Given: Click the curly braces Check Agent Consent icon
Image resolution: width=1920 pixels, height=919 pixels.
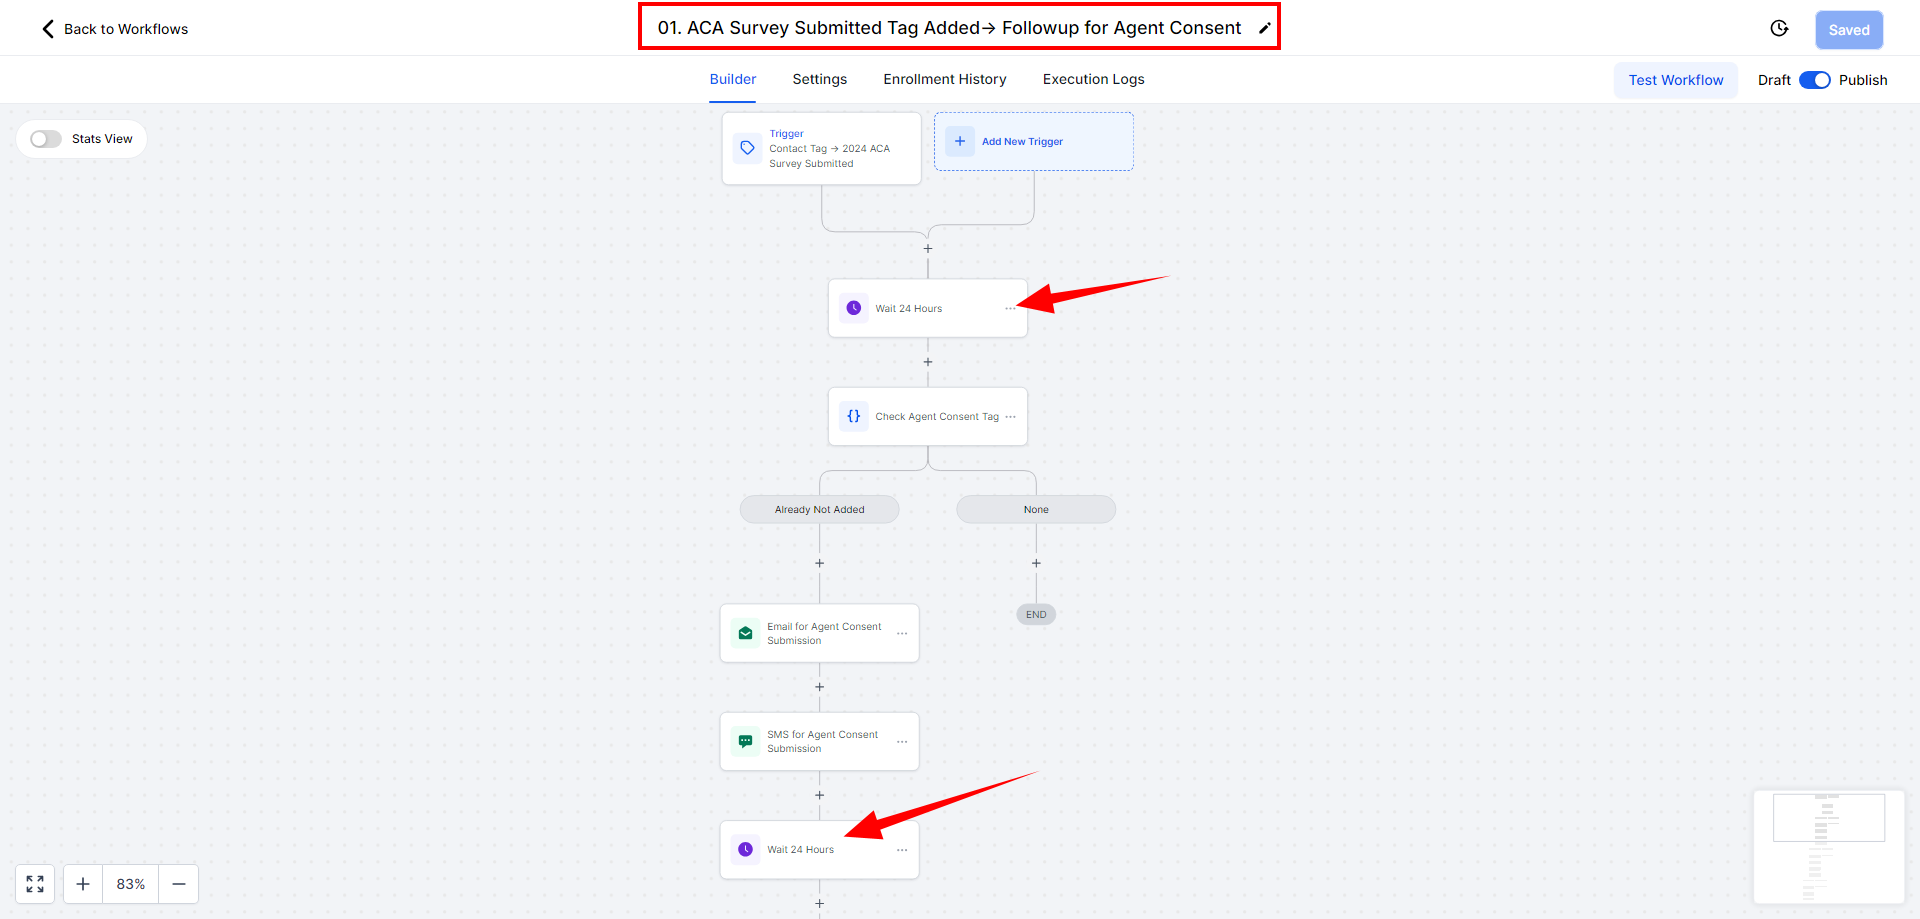Looking at the screenshot, I should [x=854, y=416].
